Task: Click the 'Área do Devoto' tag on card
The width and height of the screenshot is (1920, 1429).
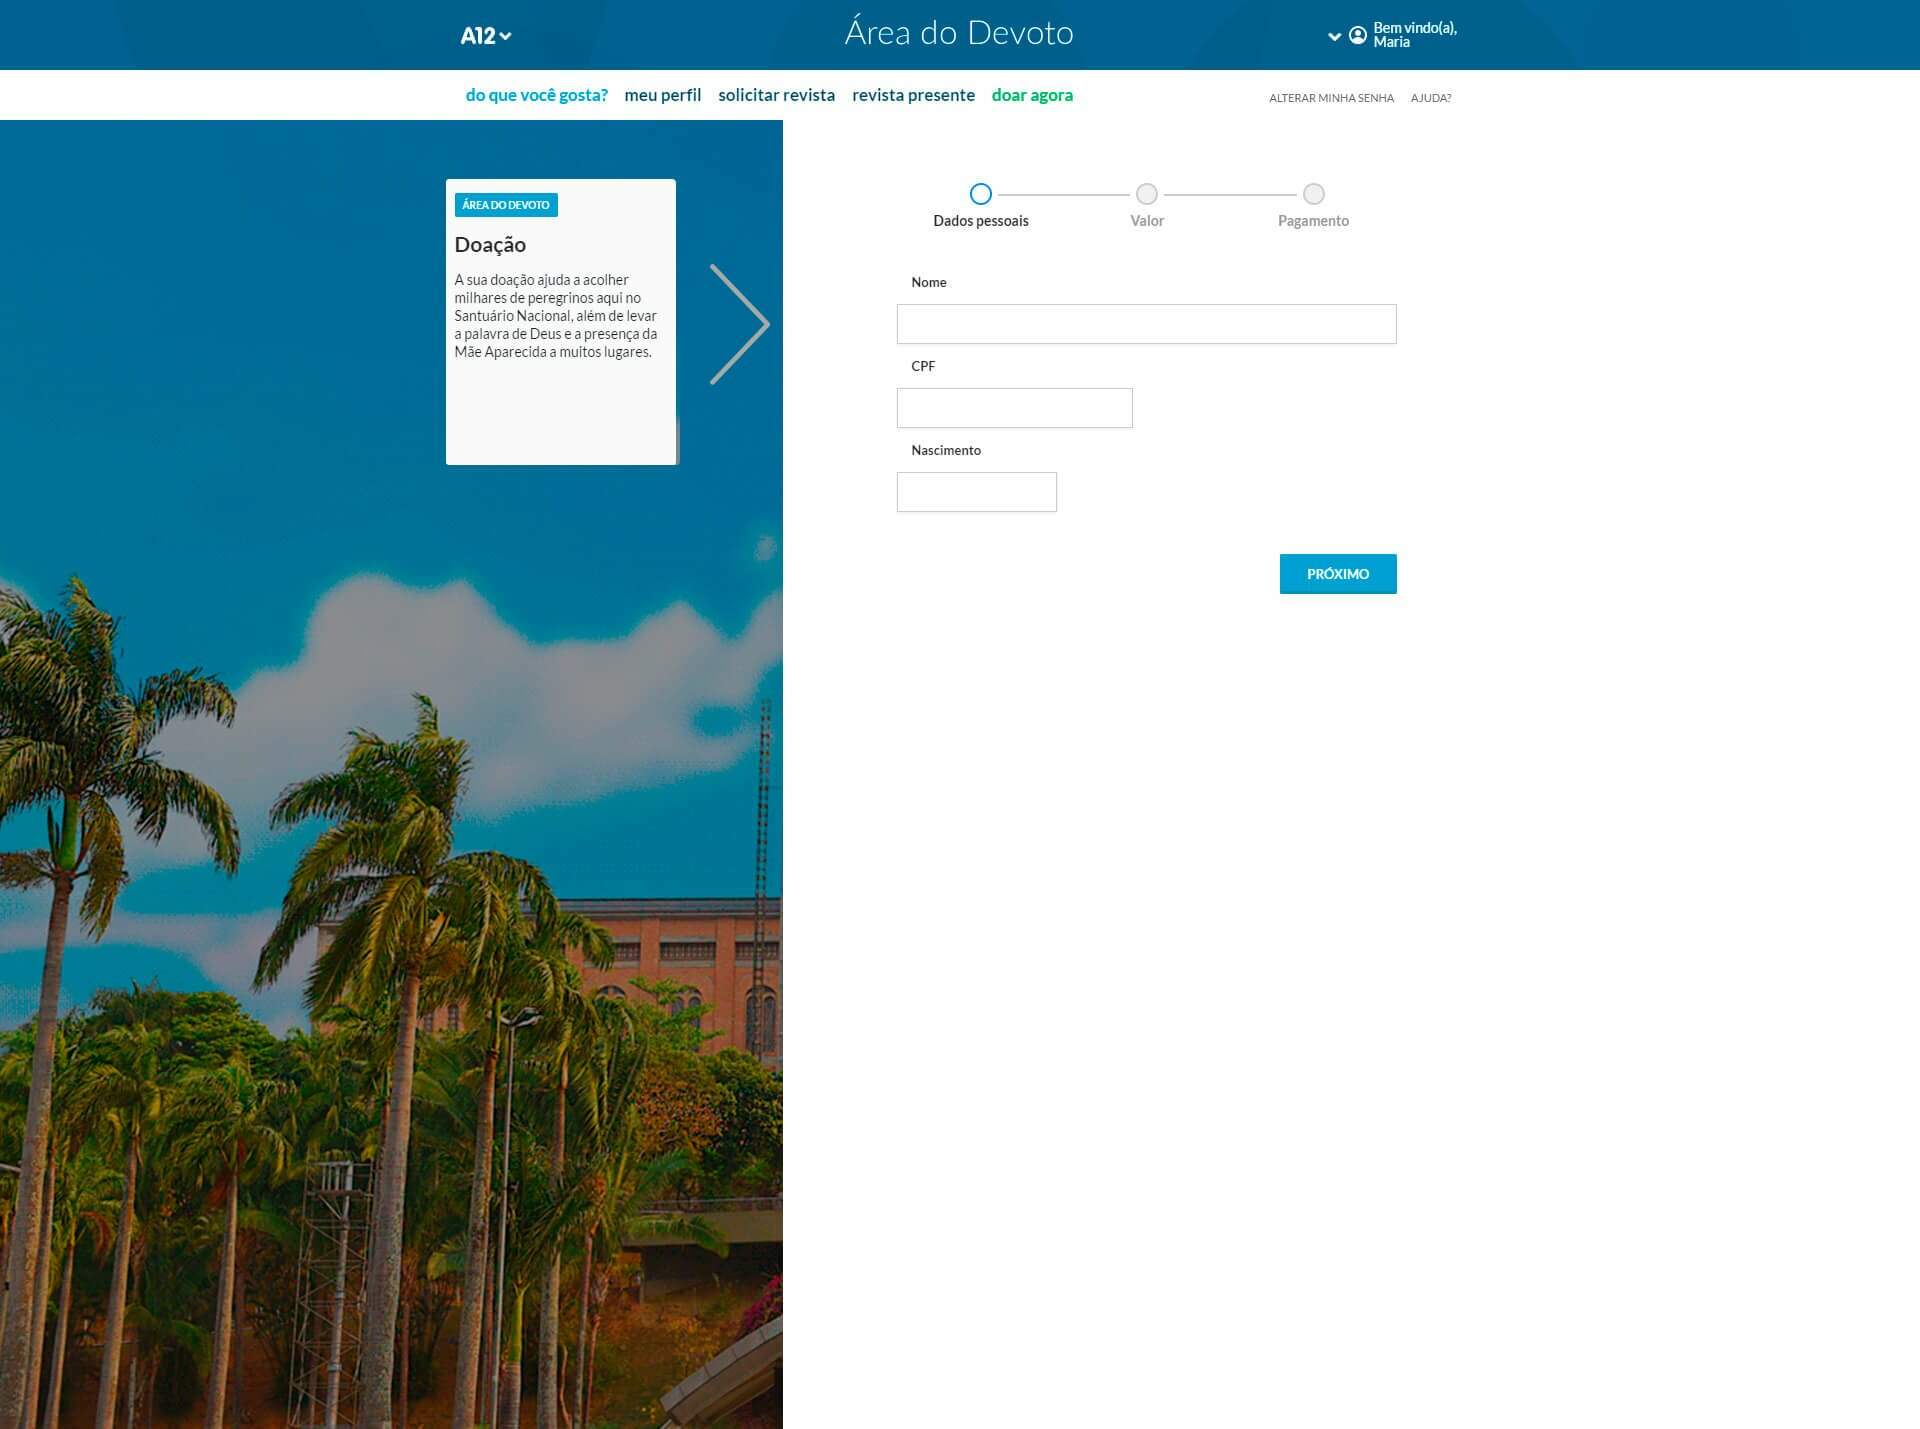Action: pos(506,205)
